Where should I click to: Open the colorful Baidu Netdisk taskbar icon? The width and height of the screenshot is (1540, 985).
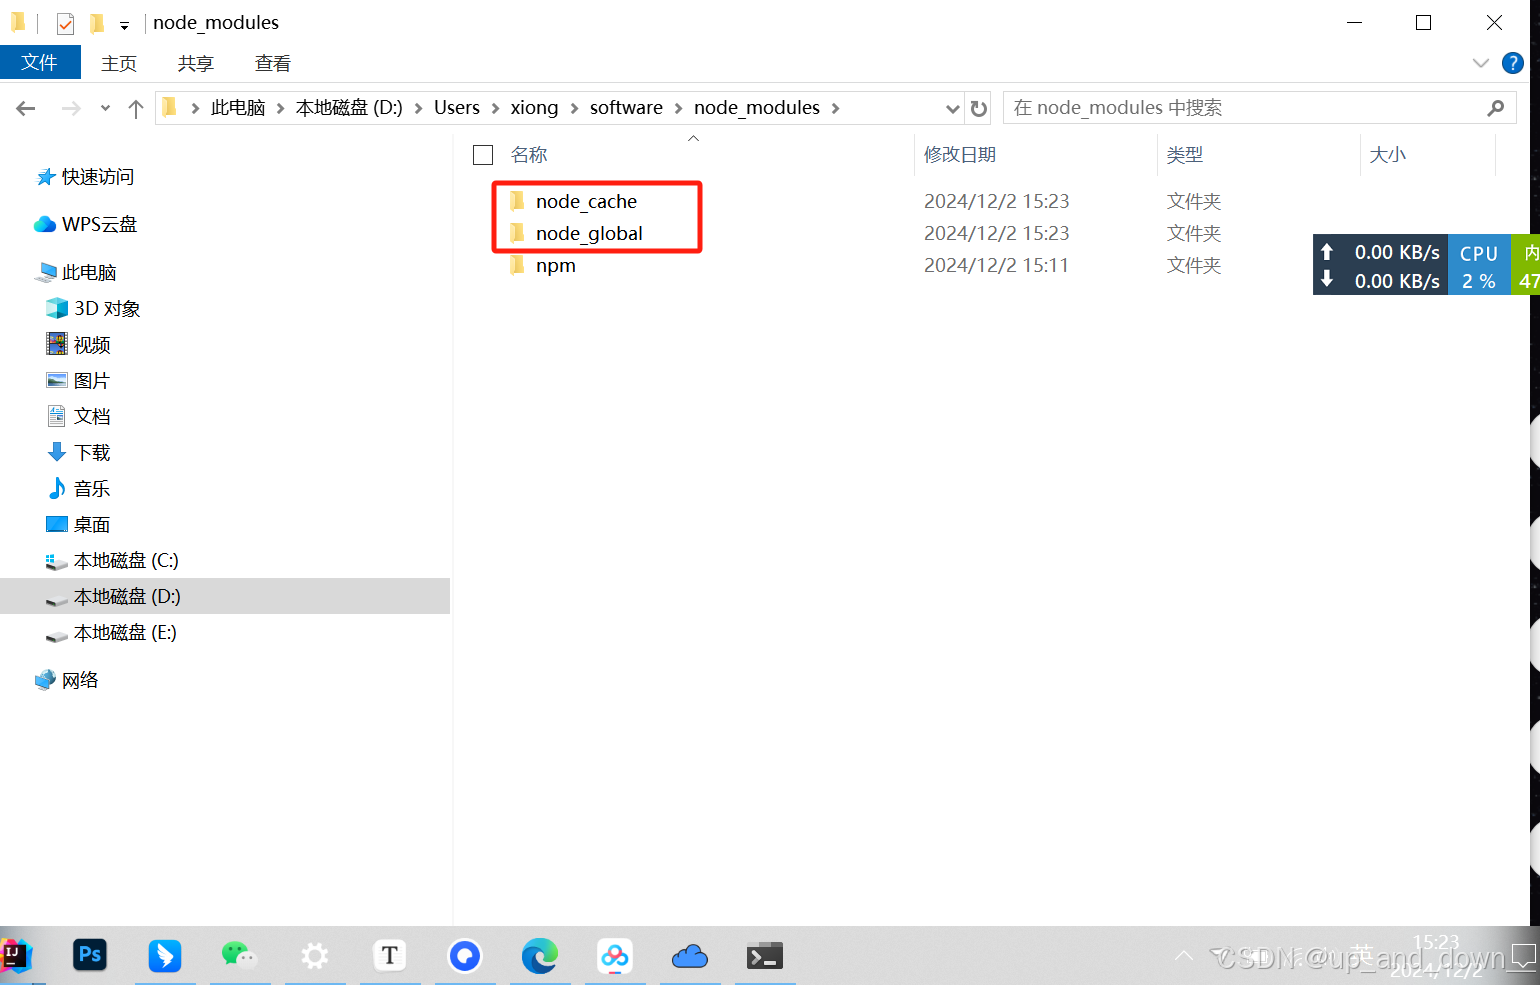615,956
